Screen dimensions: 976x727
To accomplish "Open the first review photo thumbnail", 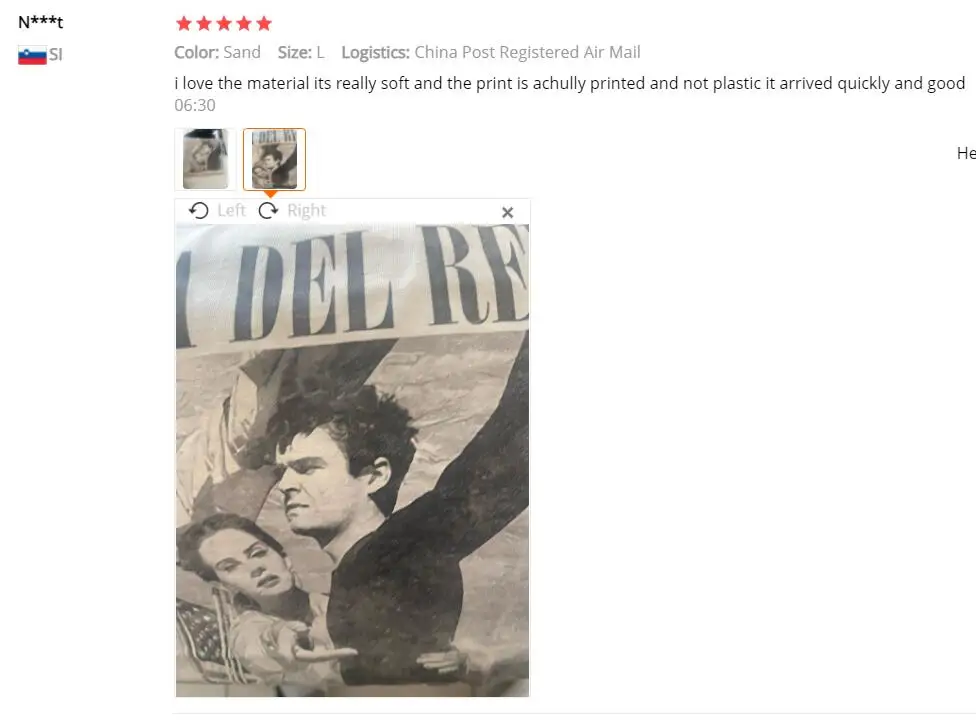I will coord(205,159).
